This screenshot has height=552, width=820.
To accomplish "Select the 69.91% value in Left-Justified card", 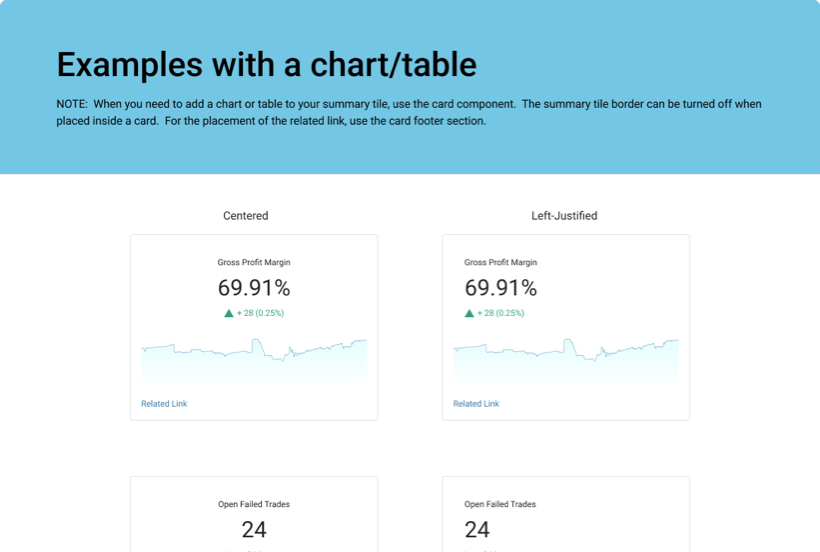I will pyautogui.click(x=500, y=288).
